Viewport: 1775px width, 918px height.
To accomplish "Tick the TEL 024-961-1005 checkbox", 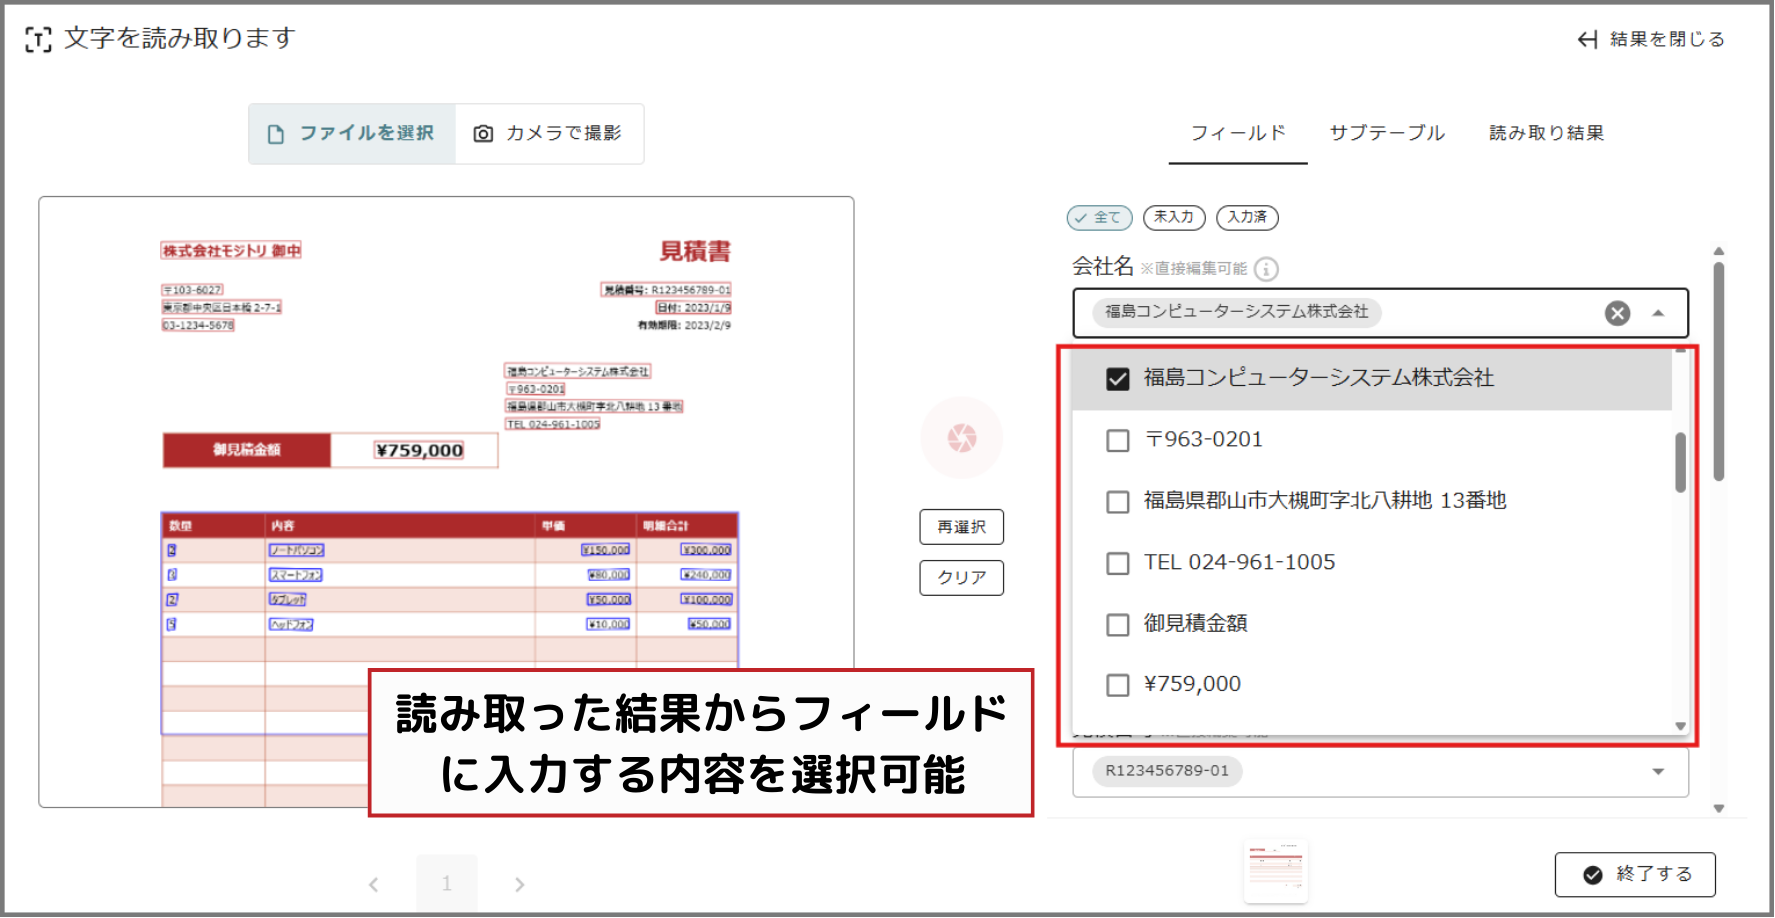I will (x=1118, y=563).
